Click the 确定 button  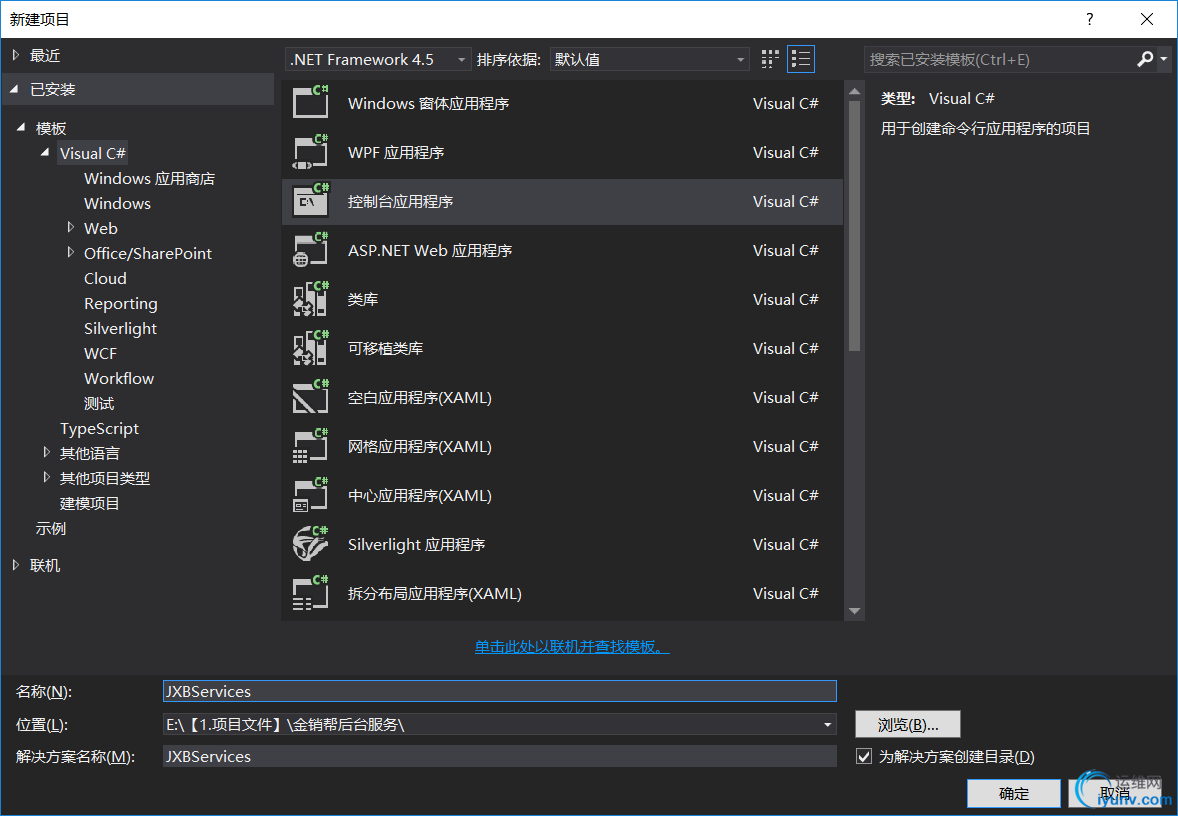[x=1013, y=793]
